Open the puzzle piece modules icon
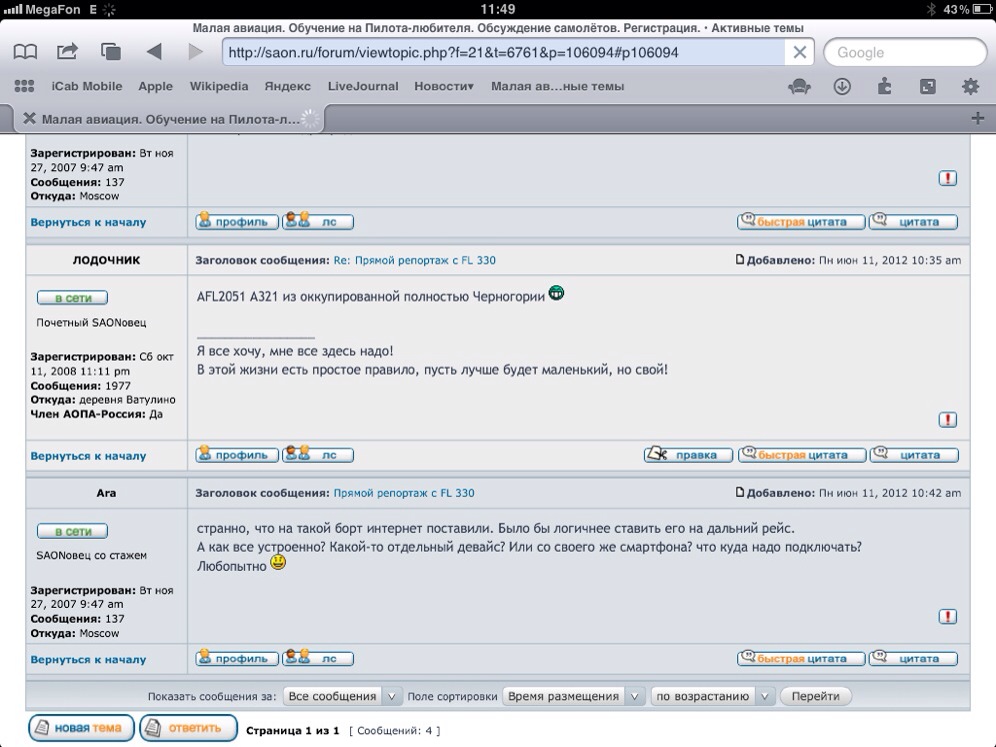Image resolution: width=996 pixels, height=747 pixels. pos(884,87)
